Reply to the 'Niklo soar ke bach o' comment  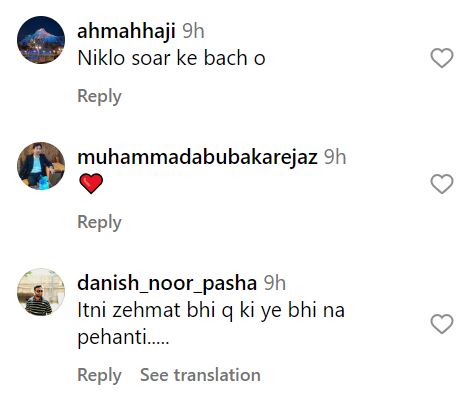click(x=99, y=97)
